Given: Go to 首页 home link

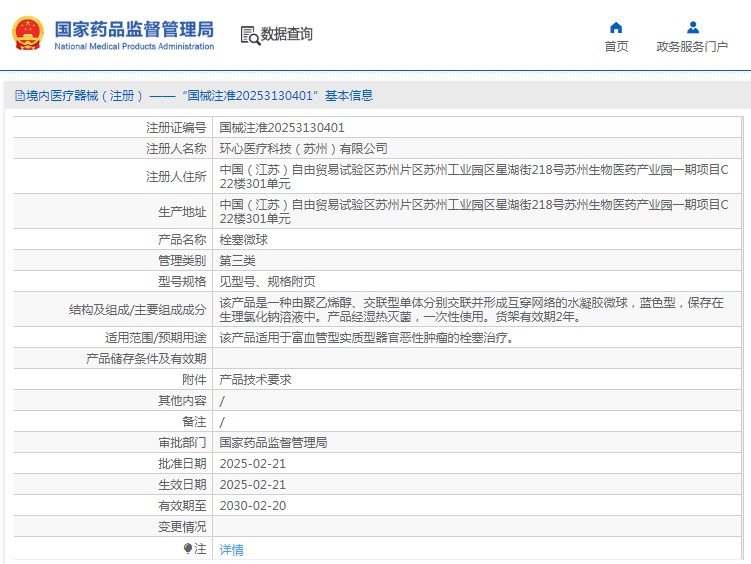Looking at the screenshot, I should (x=616, y=46).
